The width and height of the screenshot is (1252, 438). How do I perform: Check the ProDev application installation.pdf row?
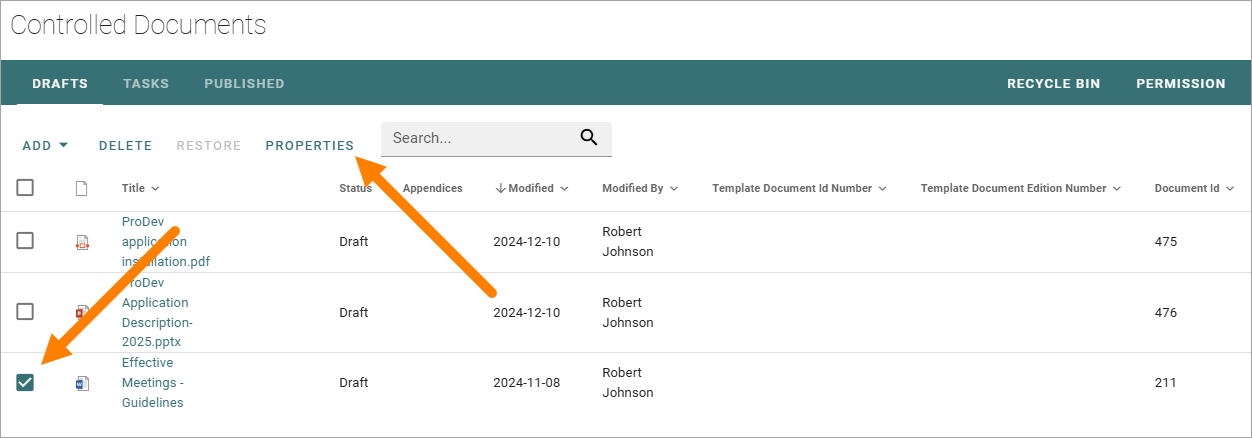pyautogui.click(x=25, y=241)
